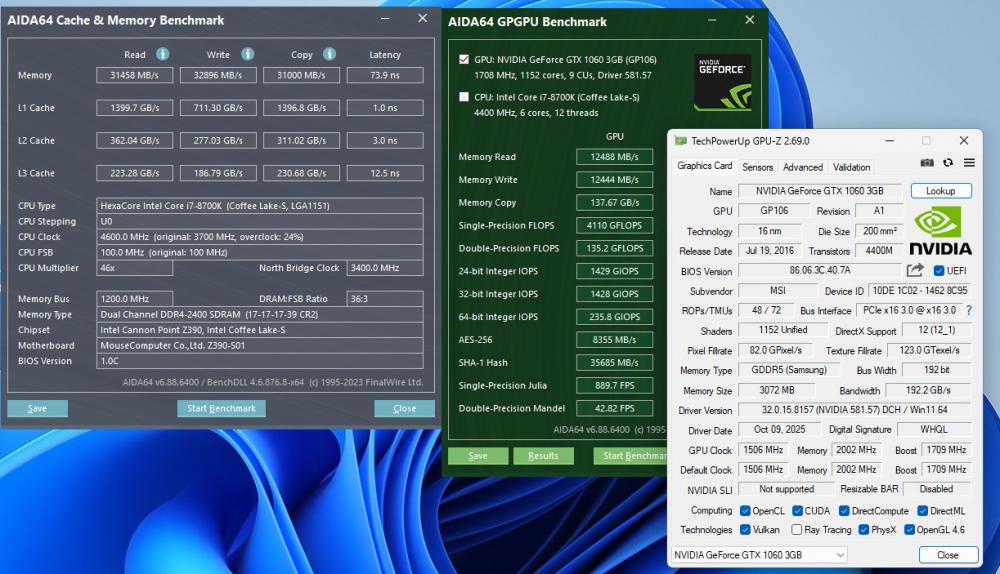Click the SHA-1 Hash 35685 MB/s value
This screenshot has height=574, width=1000.
click(x=614, y=362)
